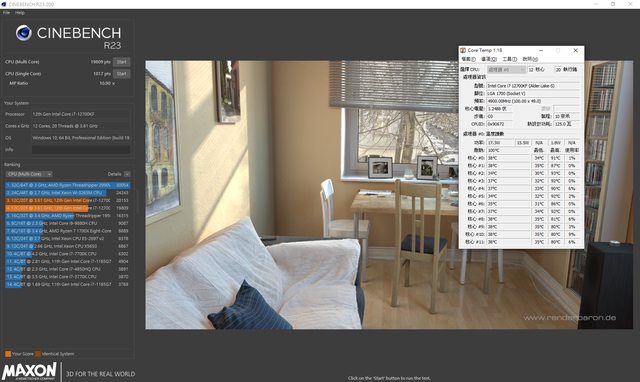Click the Core Temp title bar icon
The width and height of the screenshot is (640, 382).
click(x=463, y=50)
